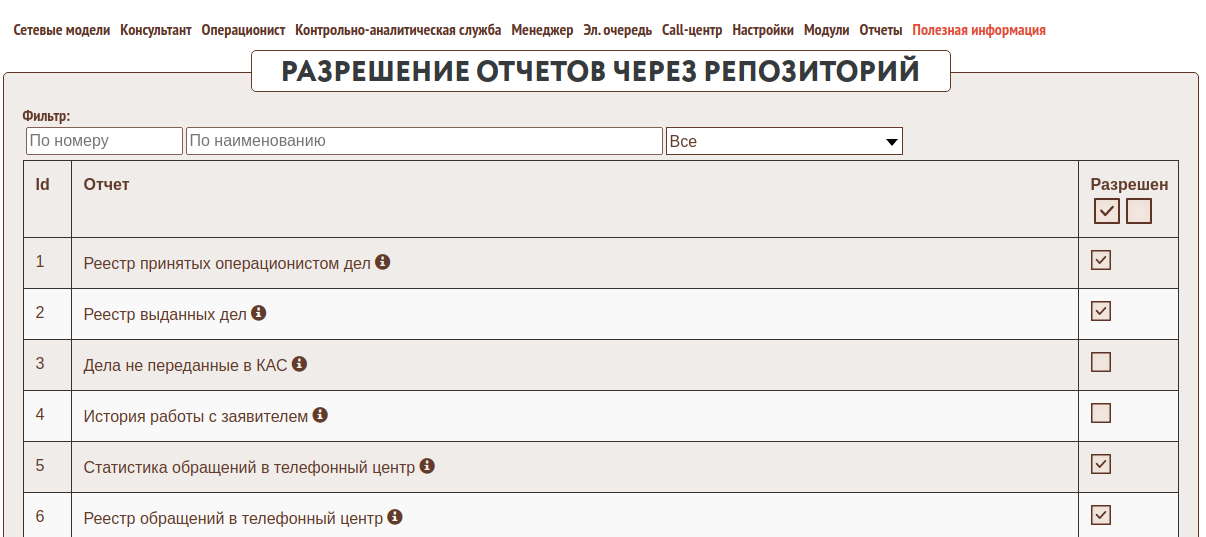
Task: Click info icon beside Реестр выданных дел
Action: [x=258, y=313]
